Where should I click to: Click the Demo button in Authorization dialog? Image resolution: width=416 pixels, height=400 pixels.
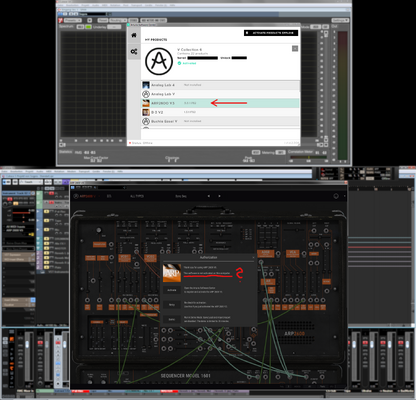pos(172,319)
